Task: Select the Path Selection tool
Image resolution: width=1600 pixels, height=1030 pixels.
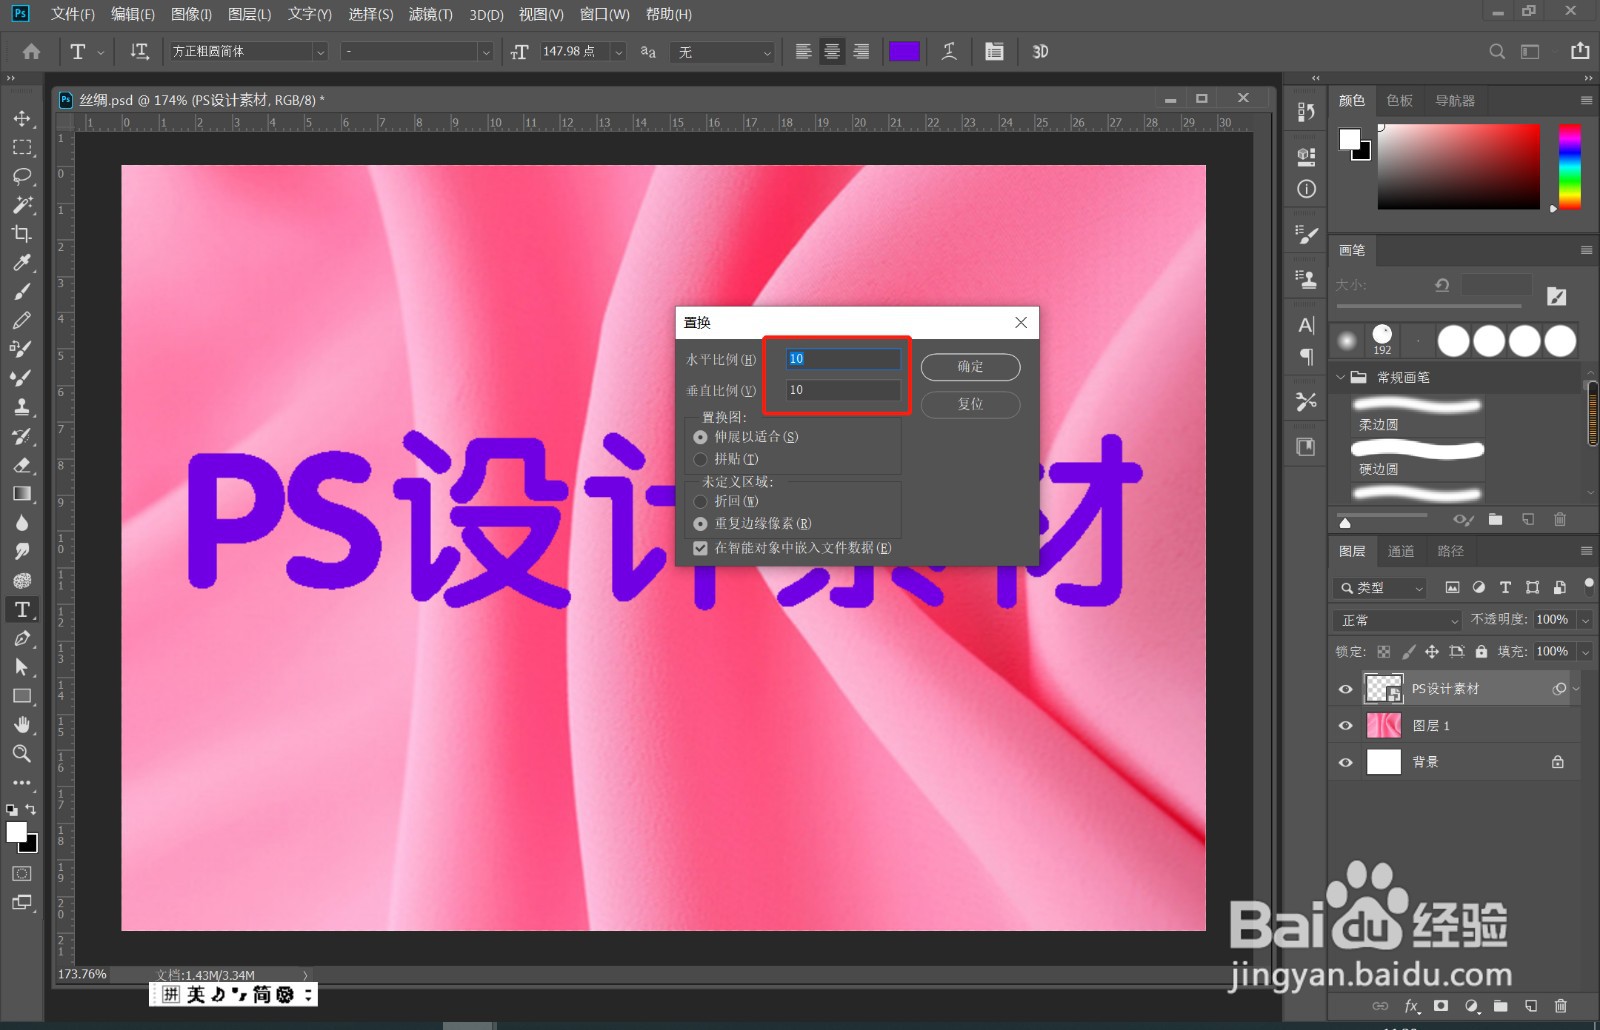Action: point(22,667)
